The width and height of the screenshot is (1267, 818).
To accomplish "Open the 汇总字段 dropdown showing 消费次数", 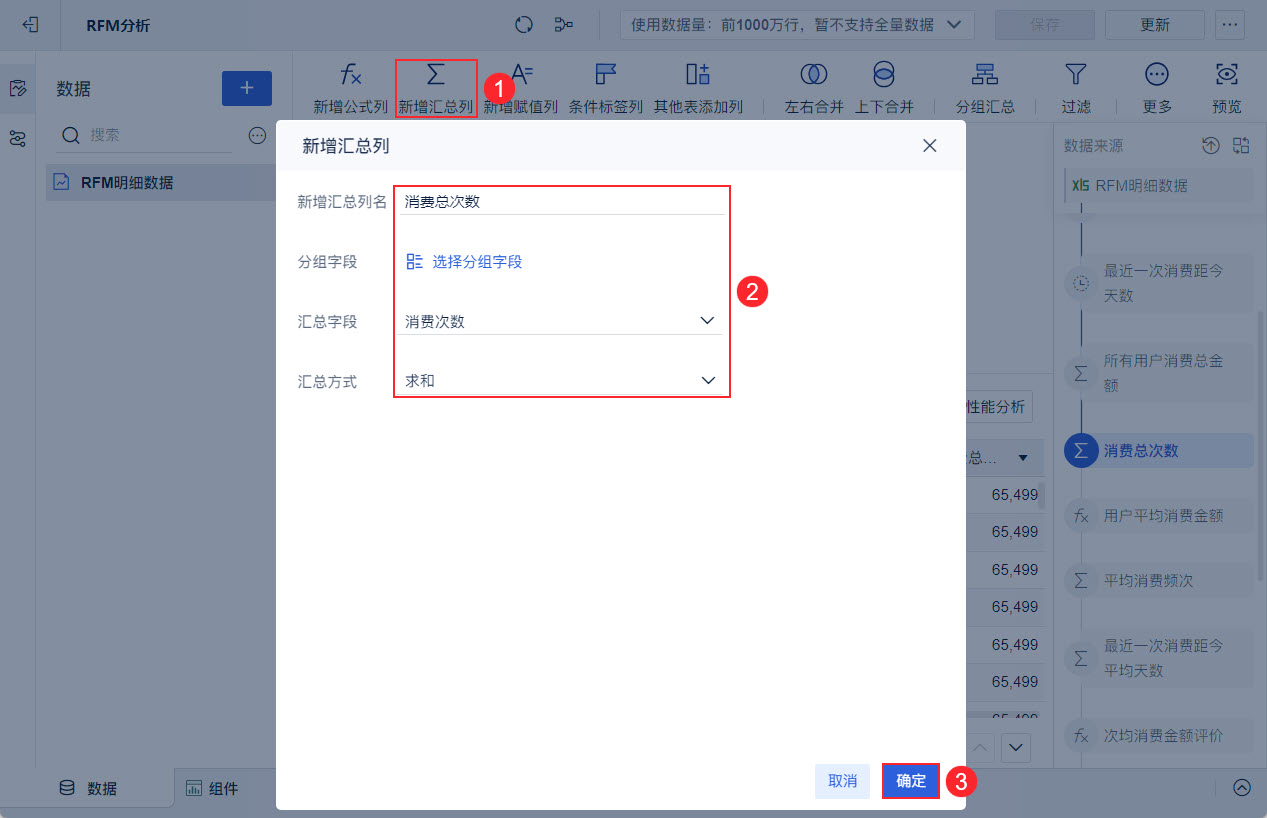I will click(560, 321).
